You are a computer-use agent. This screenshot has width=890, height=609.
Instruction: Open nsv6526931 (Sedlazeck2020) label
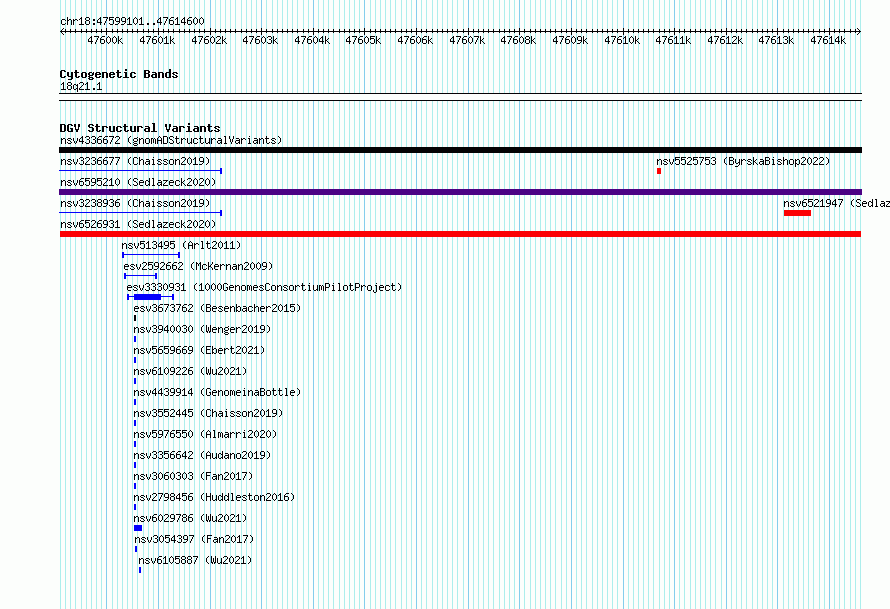[138, 224]
